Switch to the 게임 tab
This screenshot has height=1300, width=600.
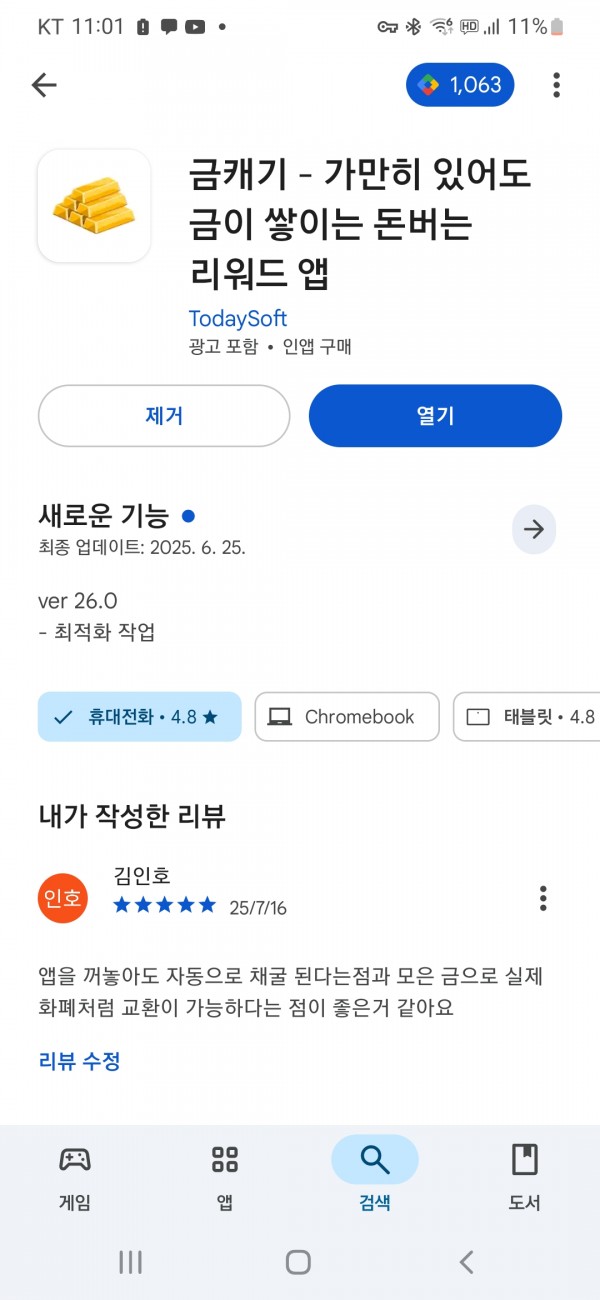tap(75, 1177)
